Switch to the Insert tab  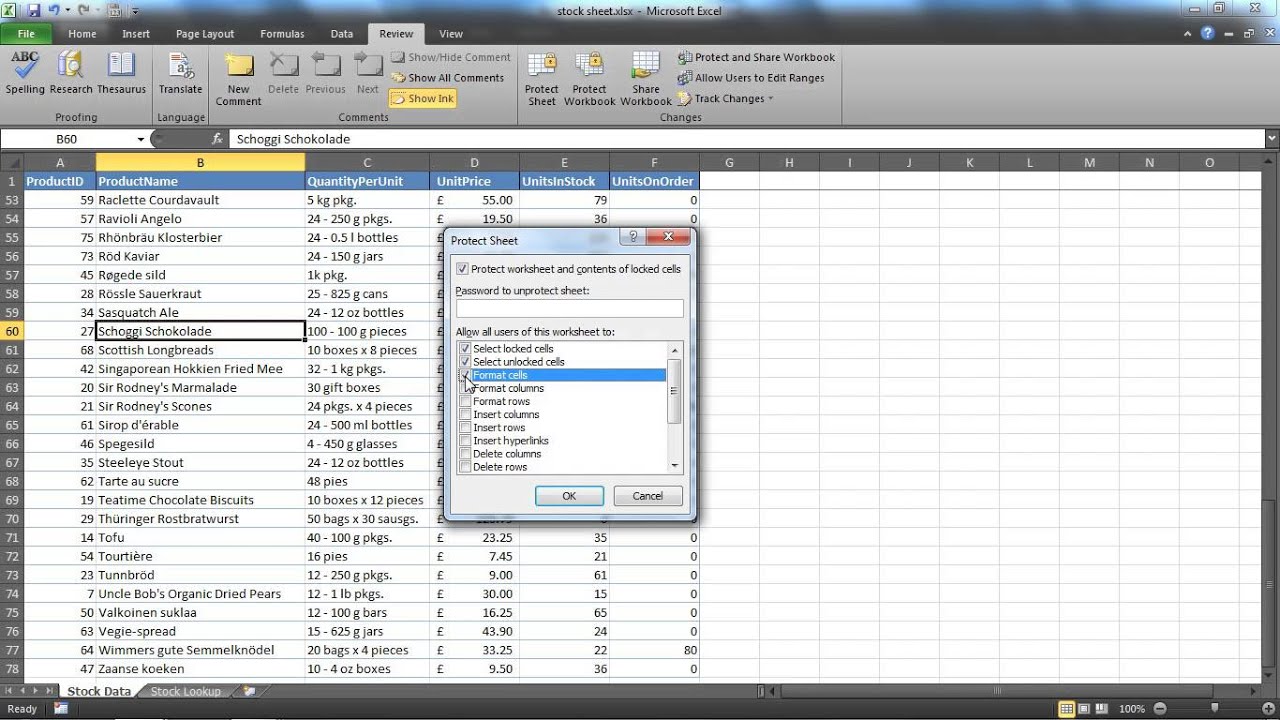[x=136, y=34]
